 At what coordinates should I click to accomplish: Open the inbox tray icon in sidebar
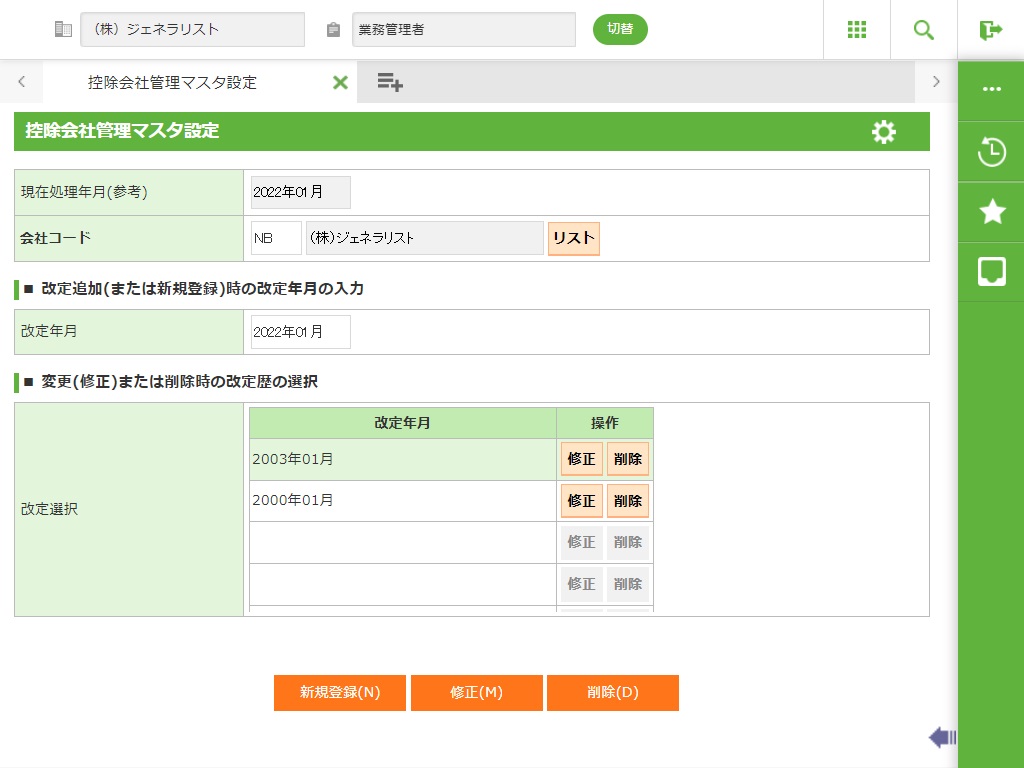991,271
